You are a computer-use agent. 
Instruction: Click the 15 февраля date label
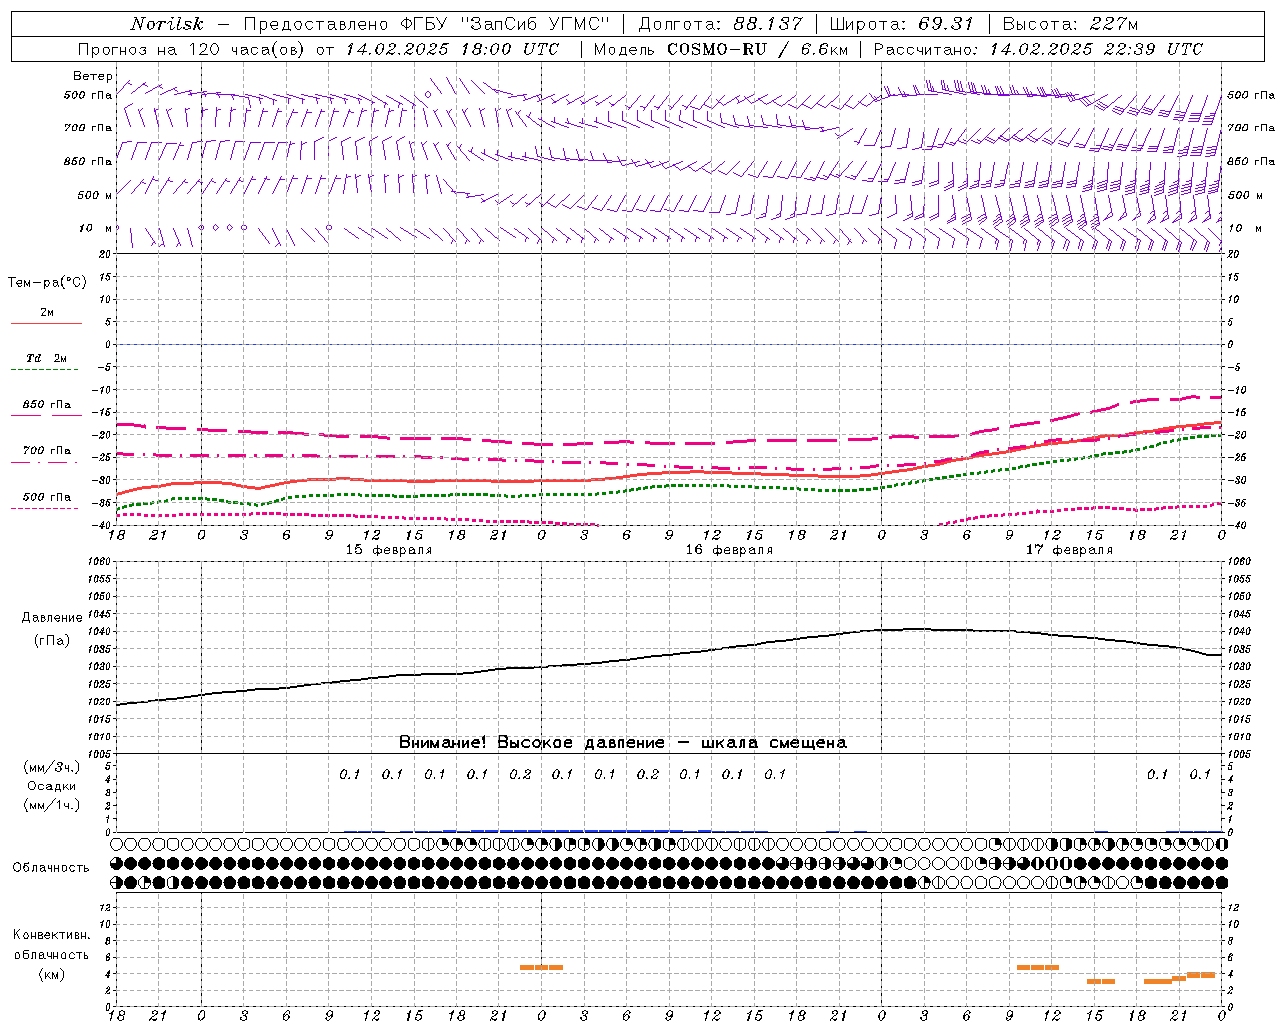(x=389, y=550)
